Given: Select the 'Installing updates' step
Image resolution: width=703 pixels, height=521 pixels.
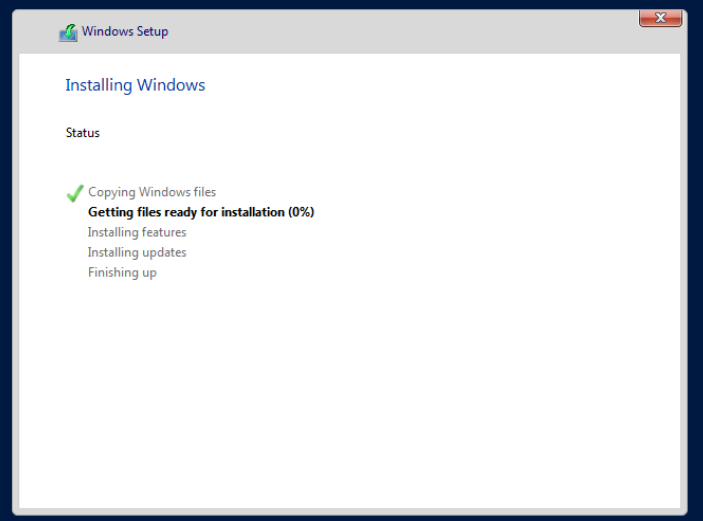Looking at the screenshot, I should (137, 252).
